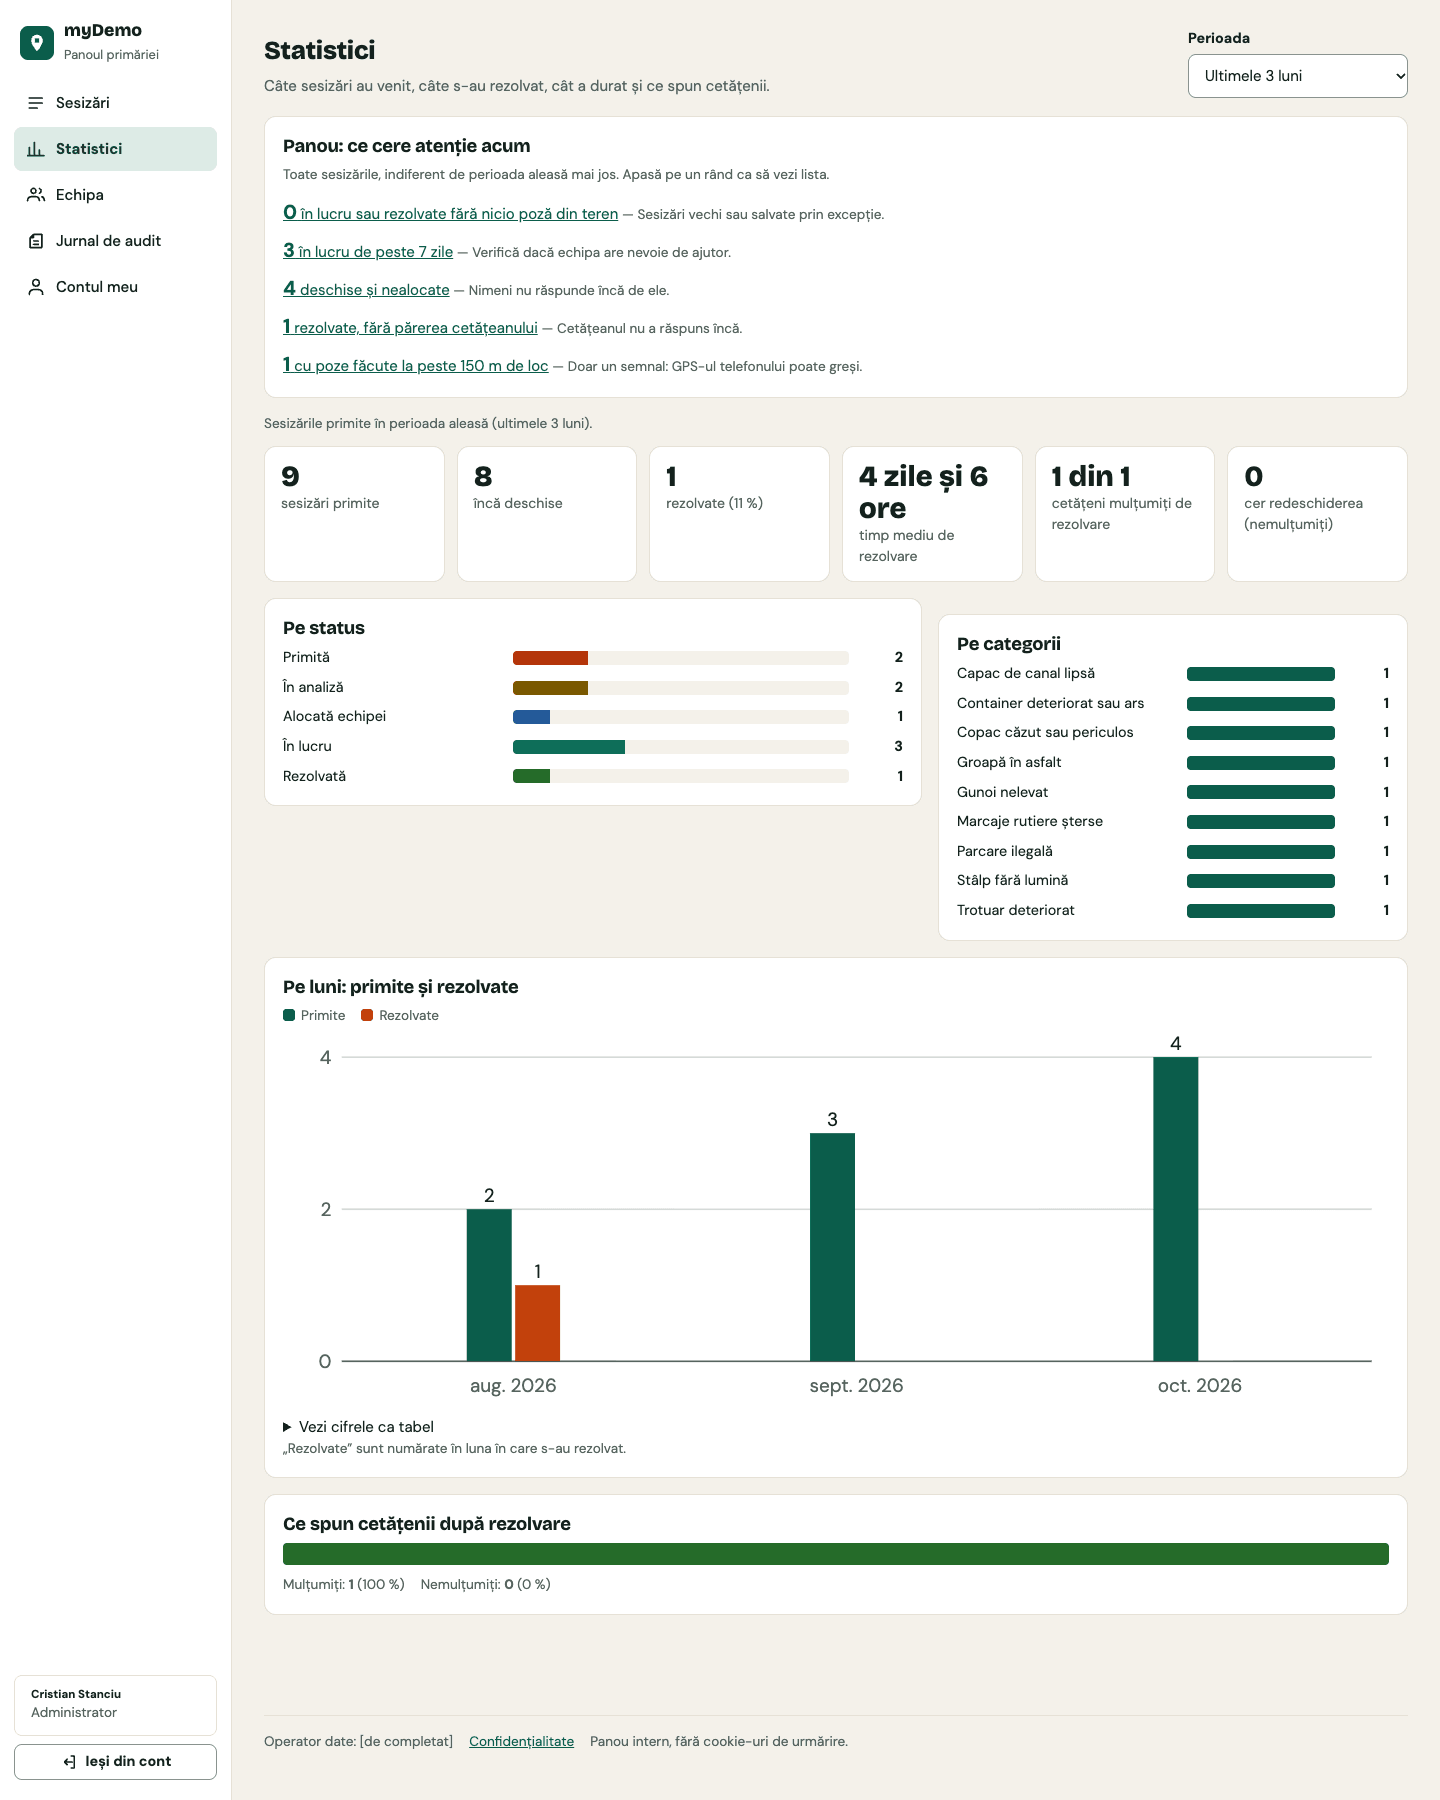
Task: Click the myDemo map pin logo
Action: (37, 43)
